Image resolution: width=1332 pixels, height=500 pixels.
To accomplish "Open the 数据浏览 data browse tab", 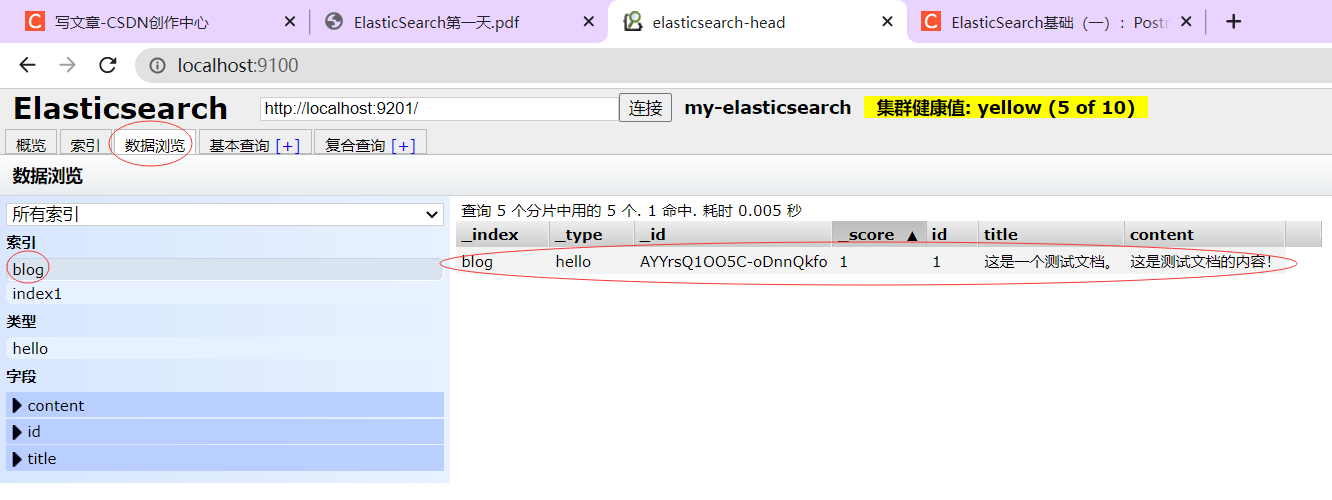I will point(155,144).
